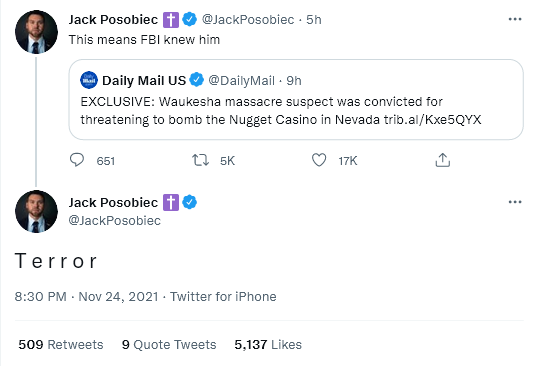Open the @JackPosobiec handle under lower name
The image size is (535, 366).
(x=115, y=220)
